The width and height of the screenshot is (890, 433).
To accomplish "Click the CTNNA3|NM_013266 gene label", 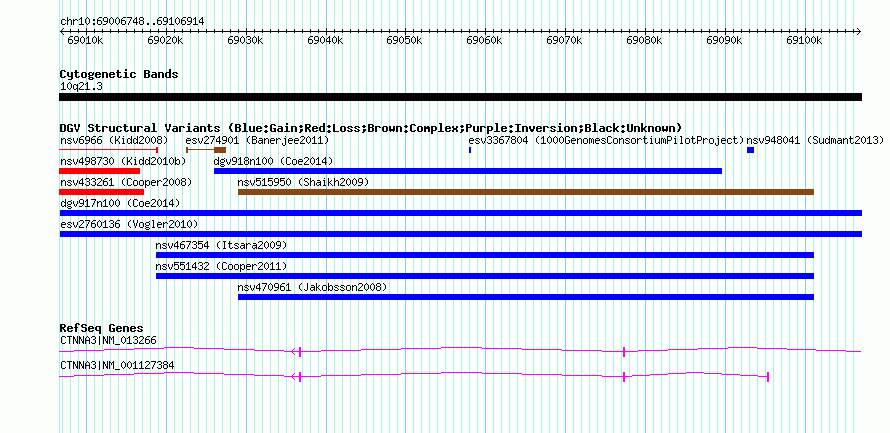I will [x=108, y=341].
